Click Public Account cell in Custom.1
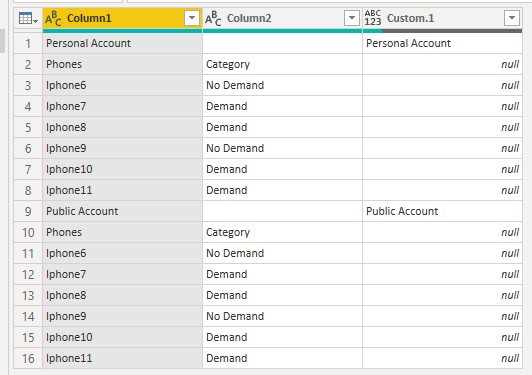 tap(442, 211)
